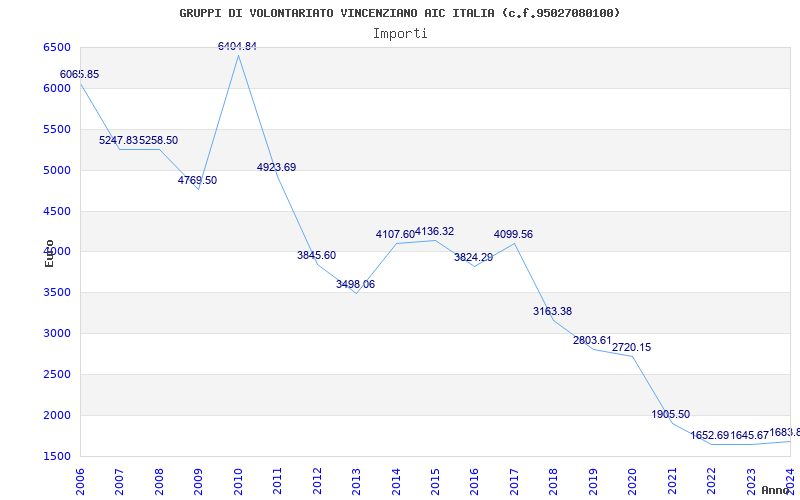Click the 1905.50 data label

coord(671,414)
